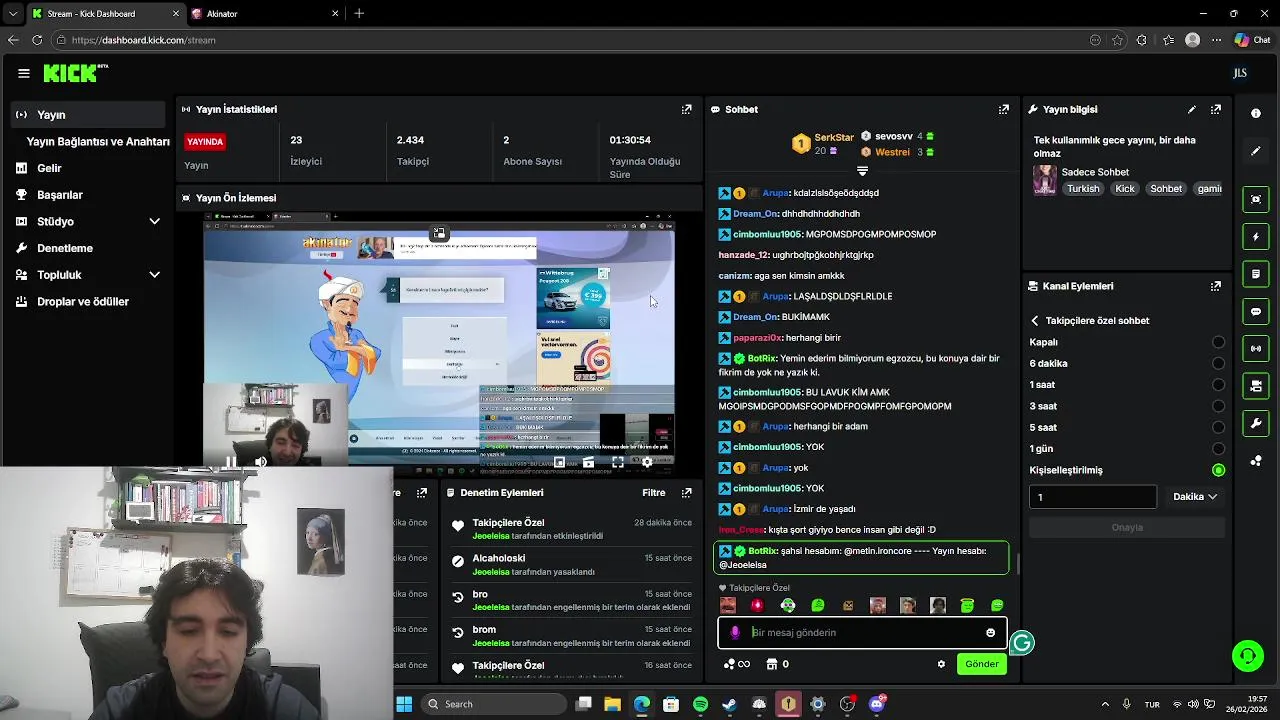1280x720 pixels.
Task: Select the 1 saat radio option
Action: pyautogui.click(x=1218, y=385)
